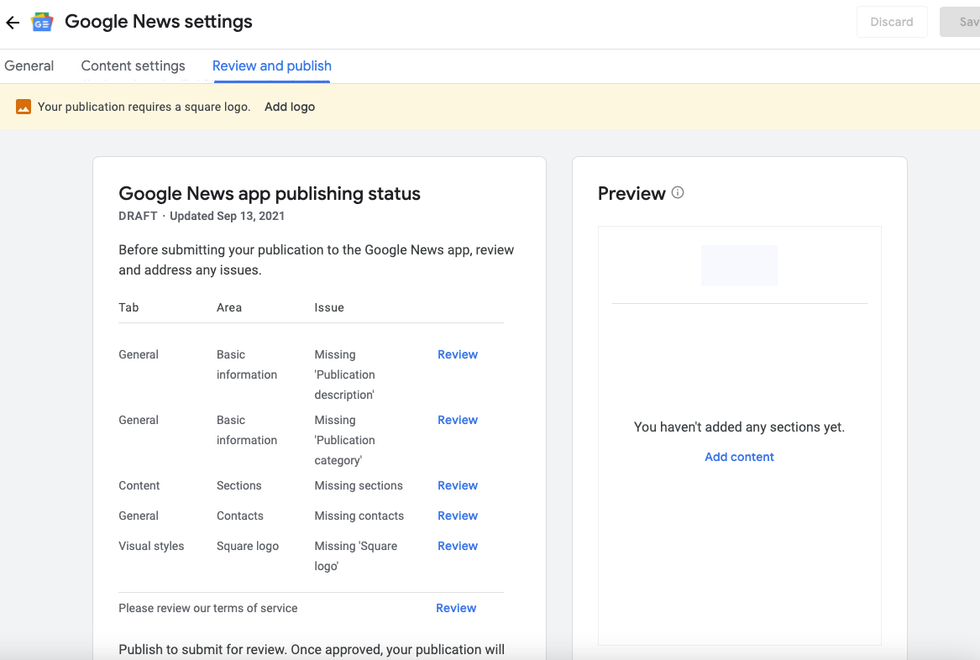Review missing Publication category issue
Viewport: 980px width, 660px height.
point(457,420)
